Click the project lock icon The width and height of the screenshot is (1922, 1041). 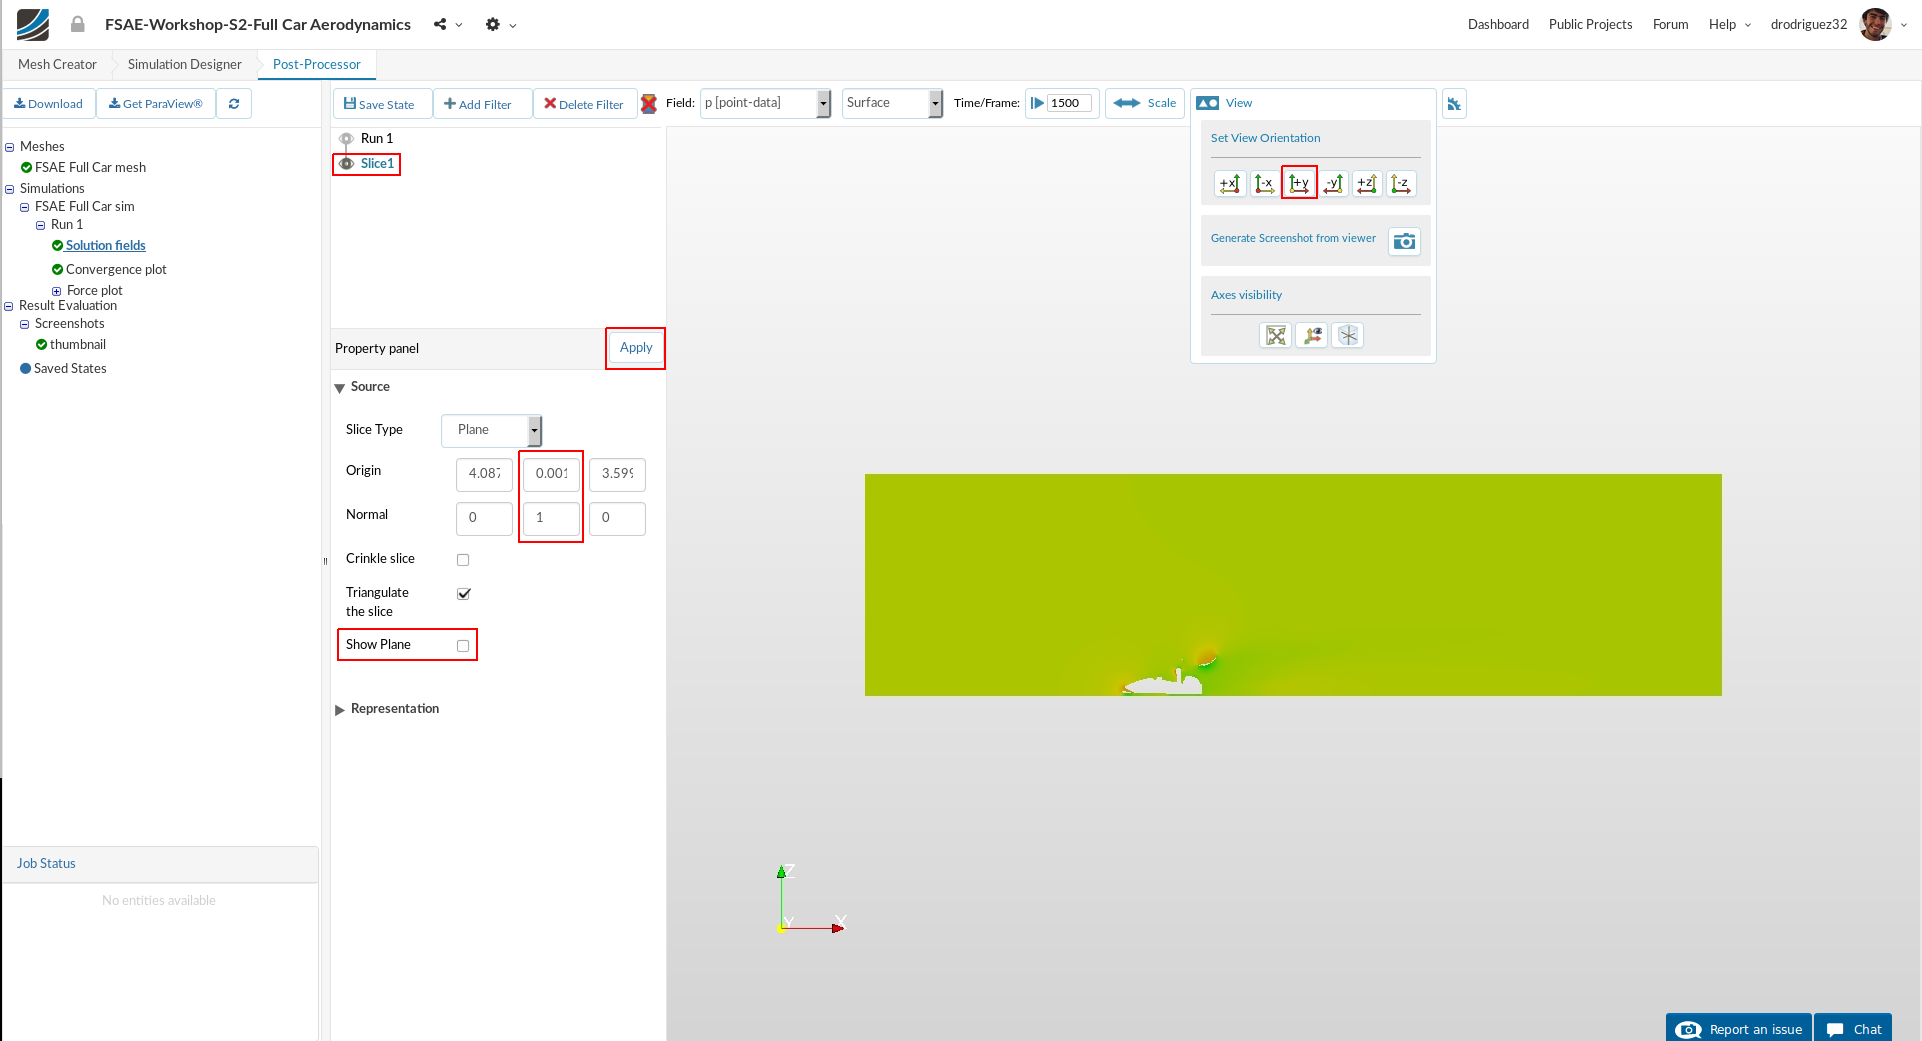tap(78, 24)
